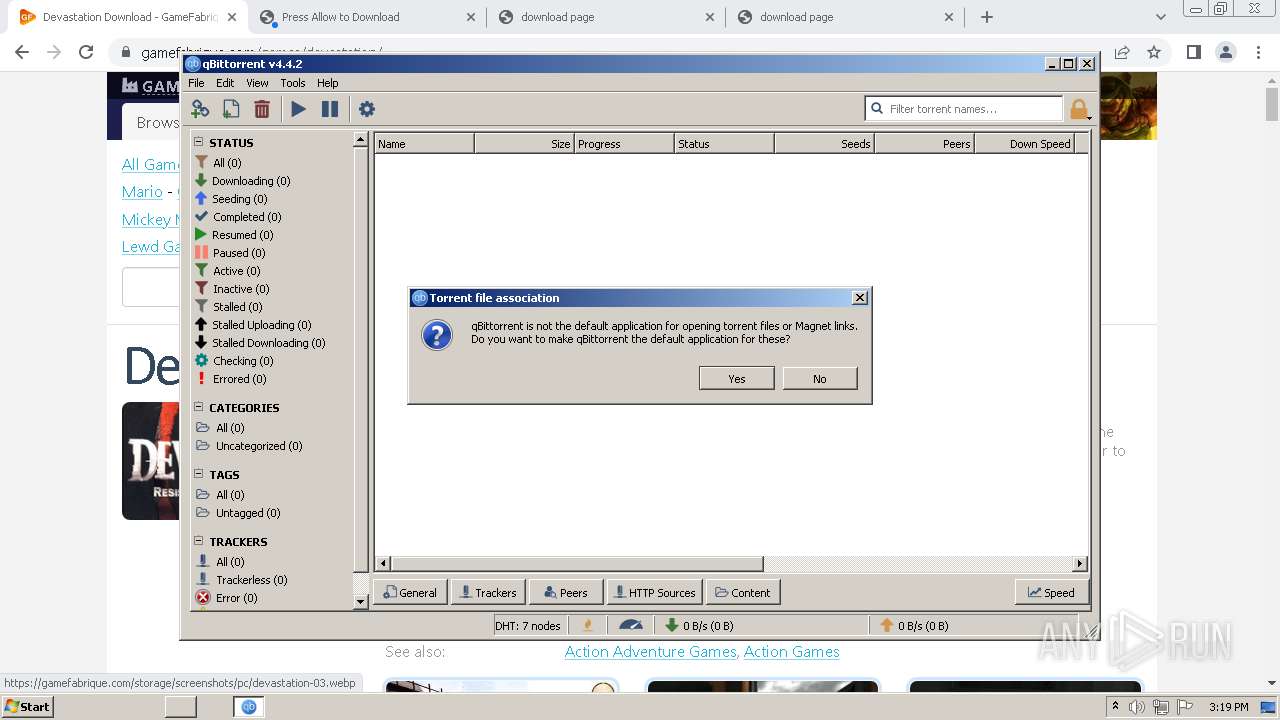This screenshot has width=1280, height=720.
Task: Switch to the Content tab
Action: [x=743, y=592]
